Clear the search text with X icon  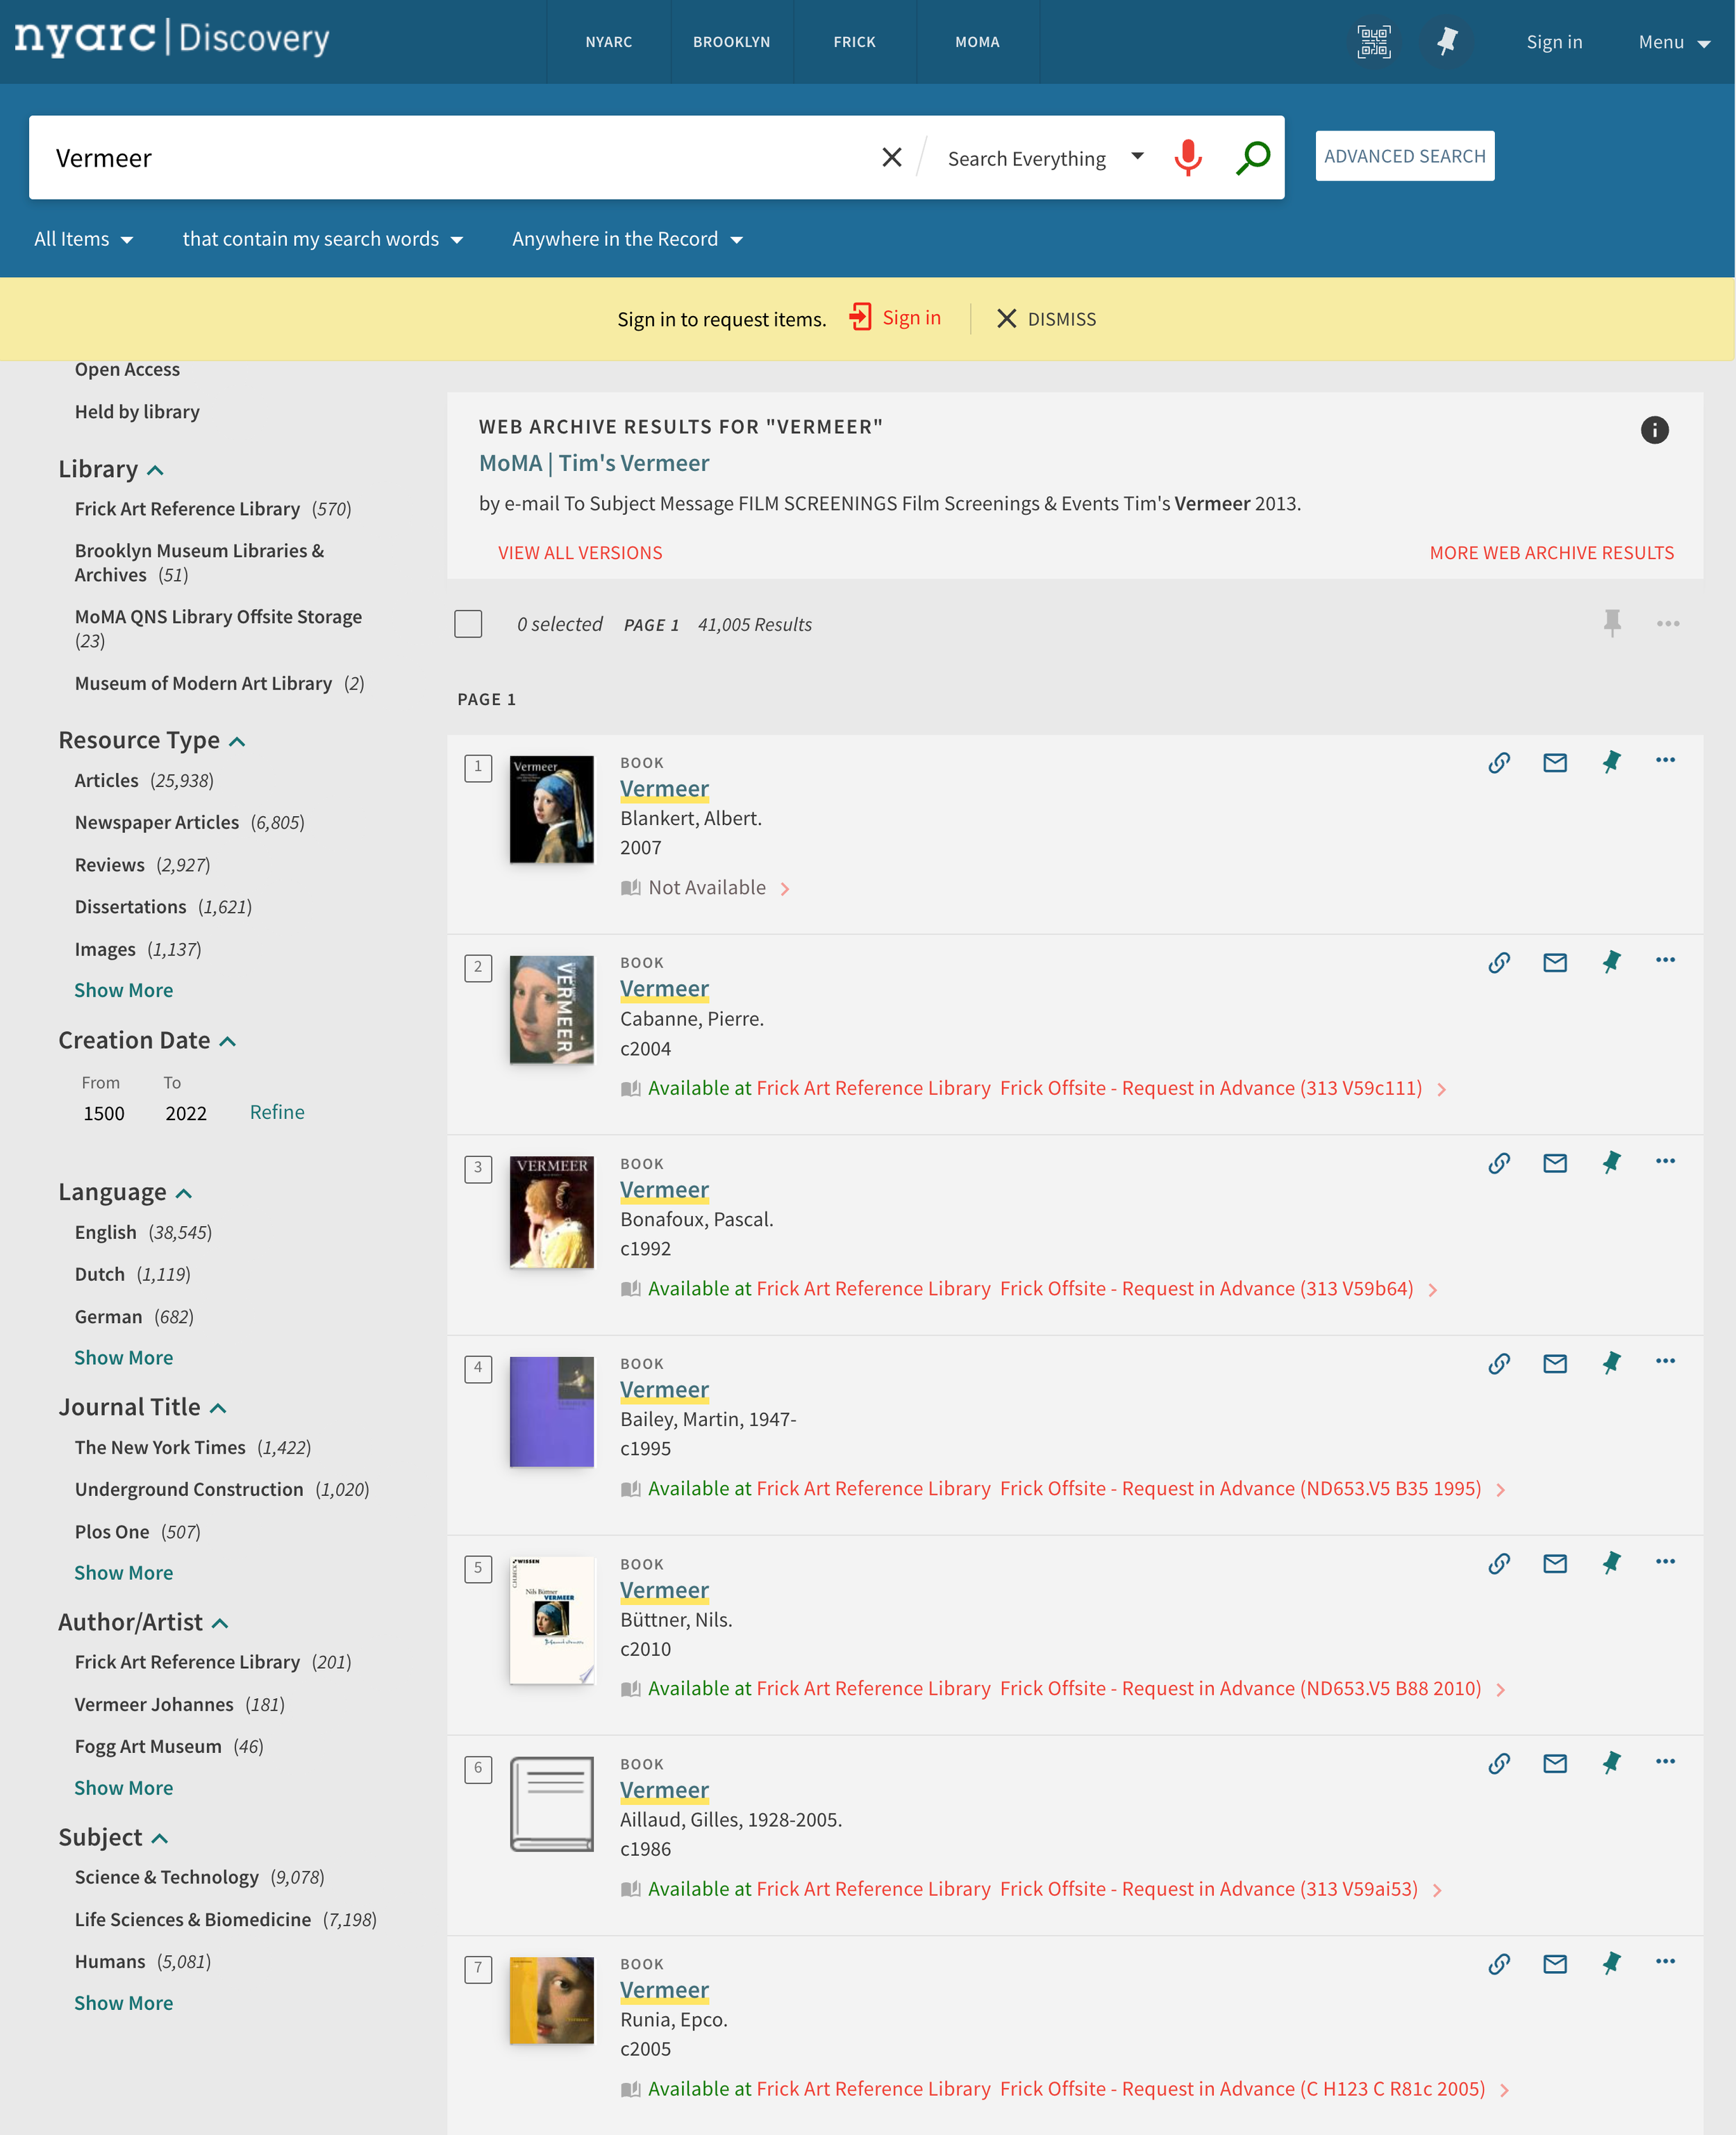point(891,158)
